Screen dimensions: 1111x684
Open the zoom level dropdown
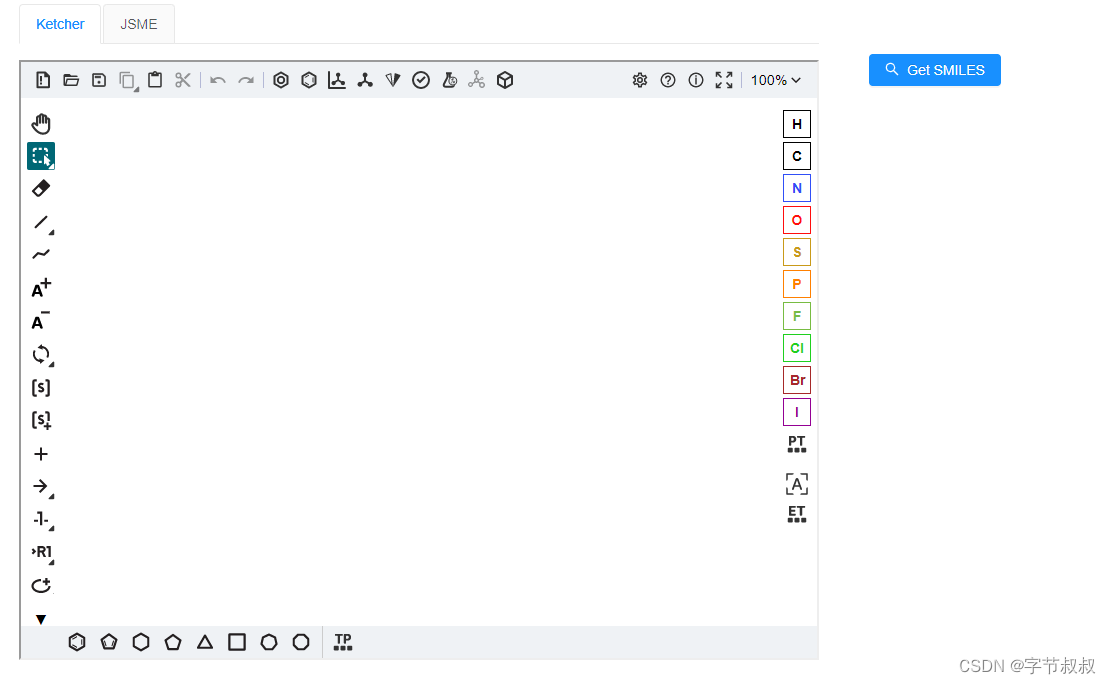pyautogui.click(x=776, y=80)
